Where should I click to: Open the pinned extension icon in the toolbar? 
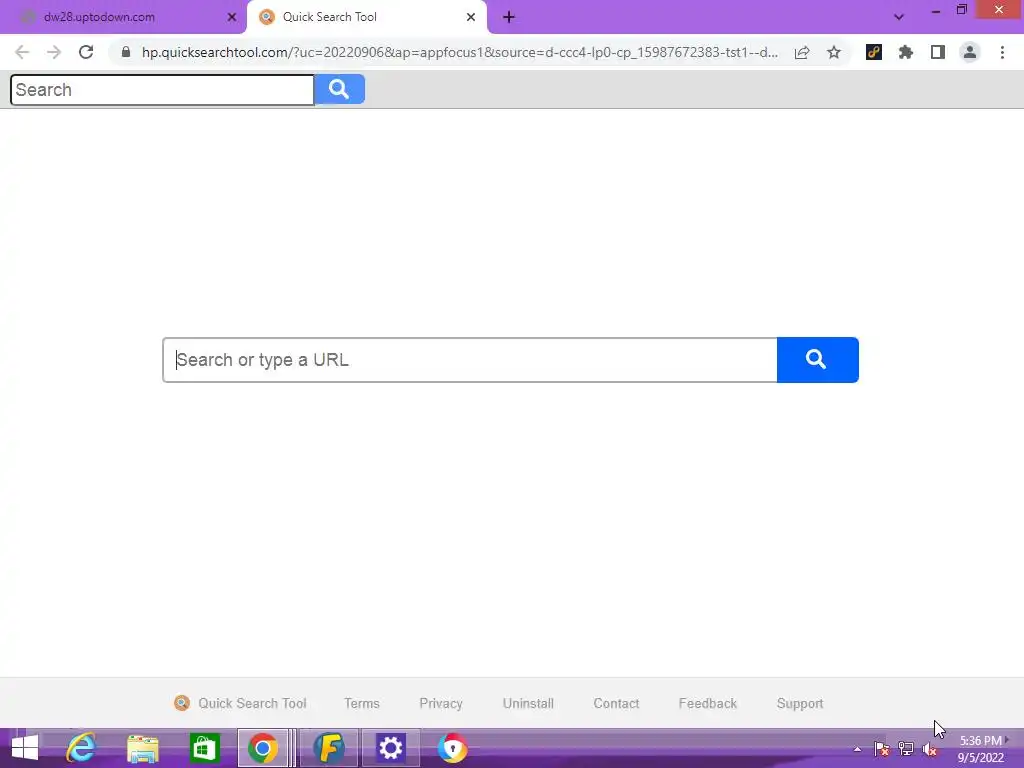click(874, 52)
